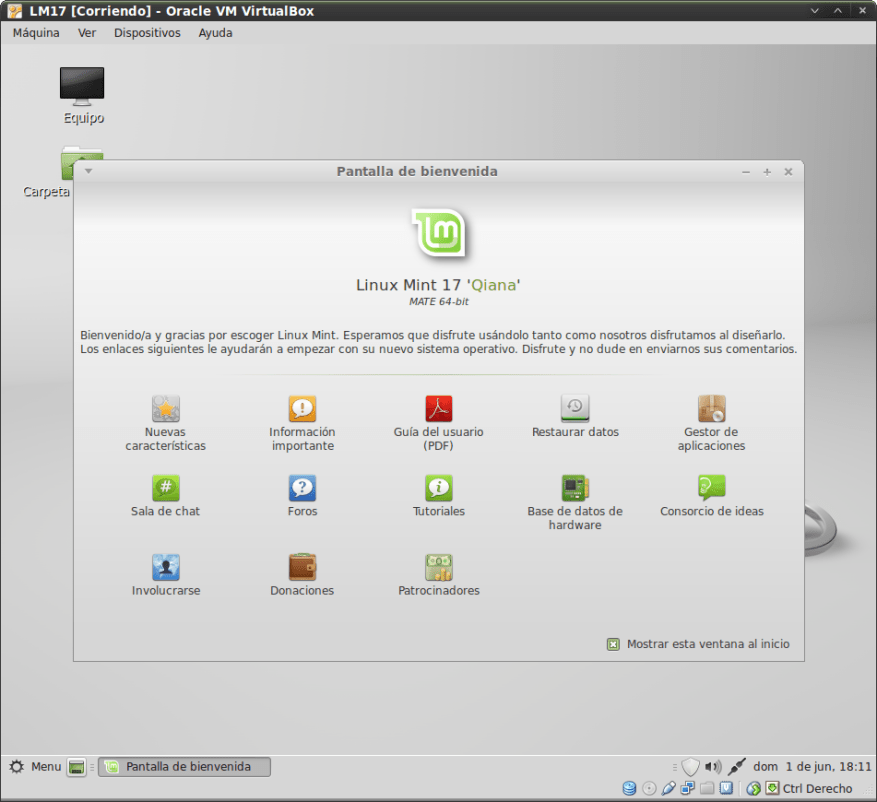Visit the Foros question icon

coord(302,487)
